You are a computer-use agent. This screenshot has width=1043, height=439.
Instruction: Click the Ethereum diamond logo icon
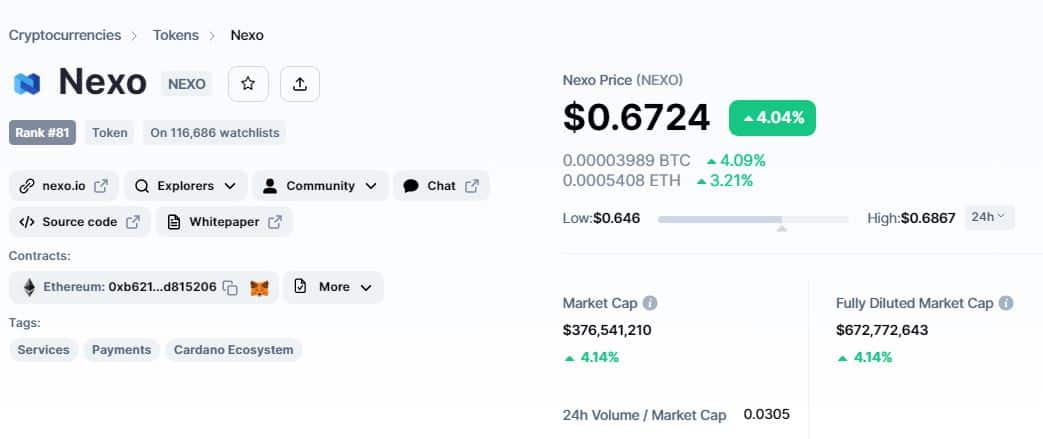click(29, 287)
